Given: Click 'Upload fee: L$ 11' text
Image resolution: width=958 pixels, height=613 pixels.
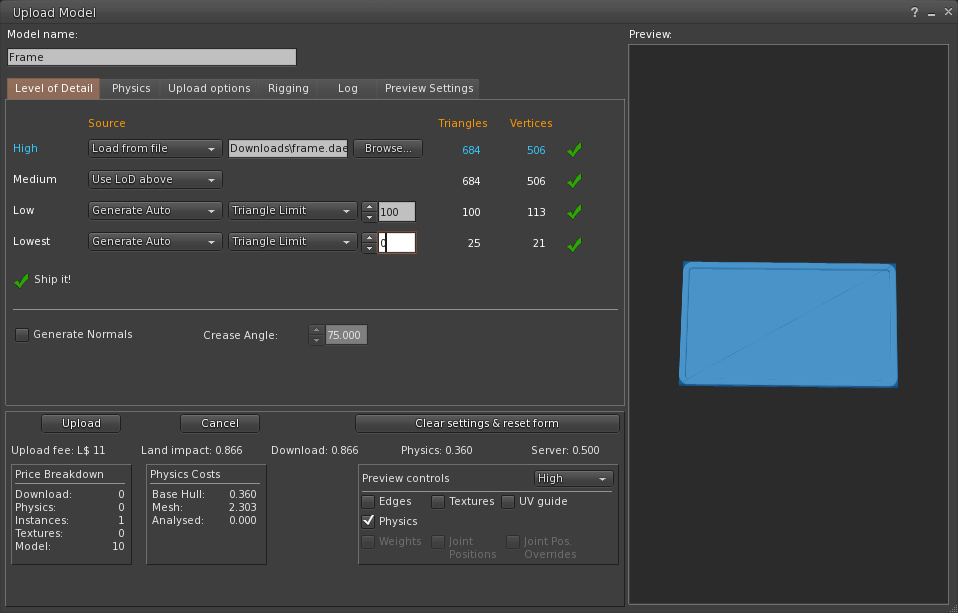Looking at the screenshot, I should [58, 450].
